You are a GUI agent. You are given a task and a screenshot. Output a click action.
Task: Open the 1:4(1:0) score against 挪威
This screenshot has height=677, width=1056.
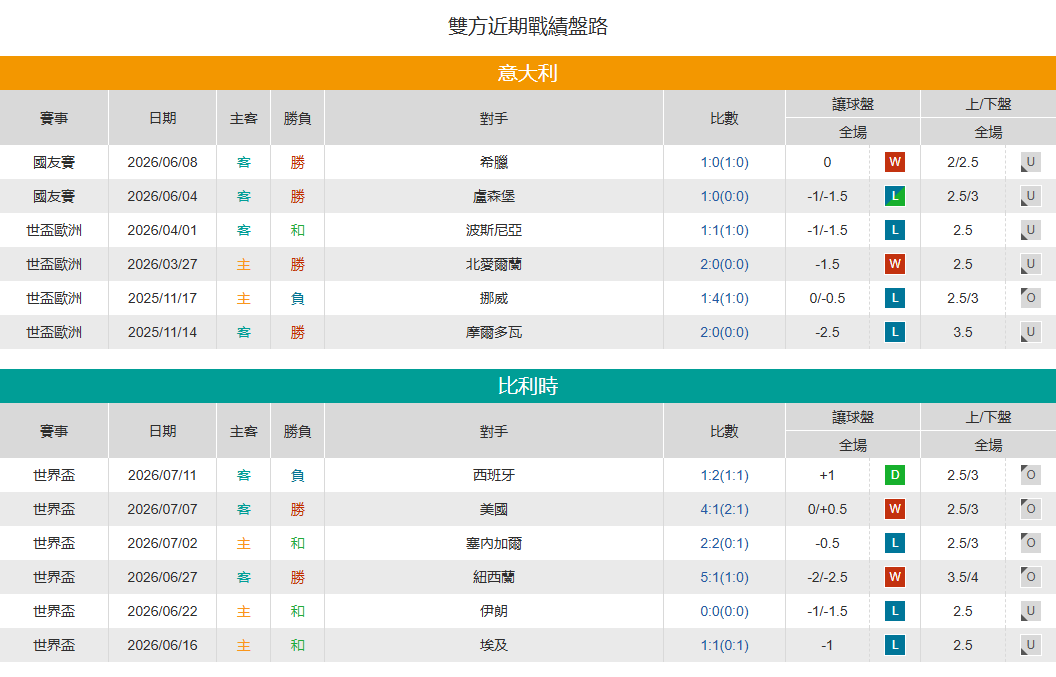click(724, 298)
